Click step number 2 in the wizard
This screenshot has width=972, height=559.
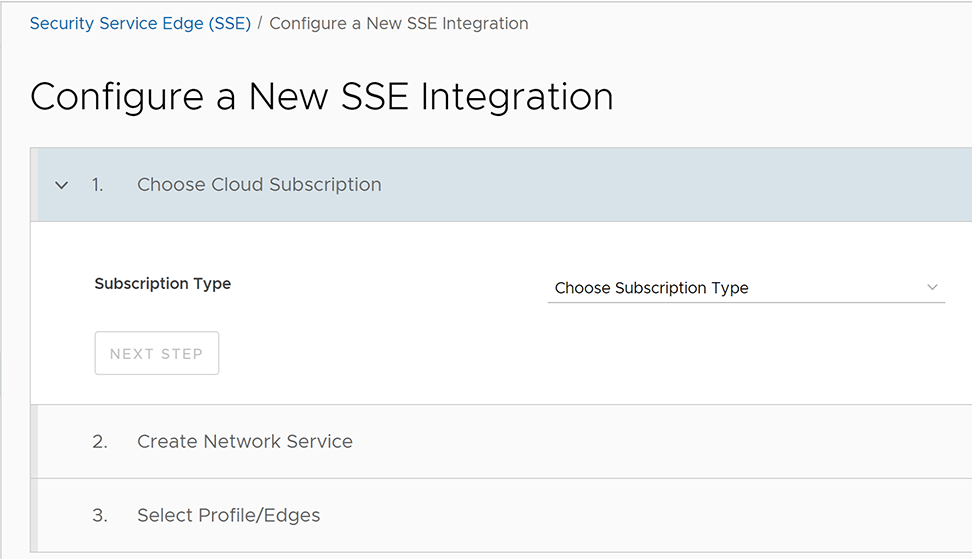pyautogui.click(x=99, y=441)
